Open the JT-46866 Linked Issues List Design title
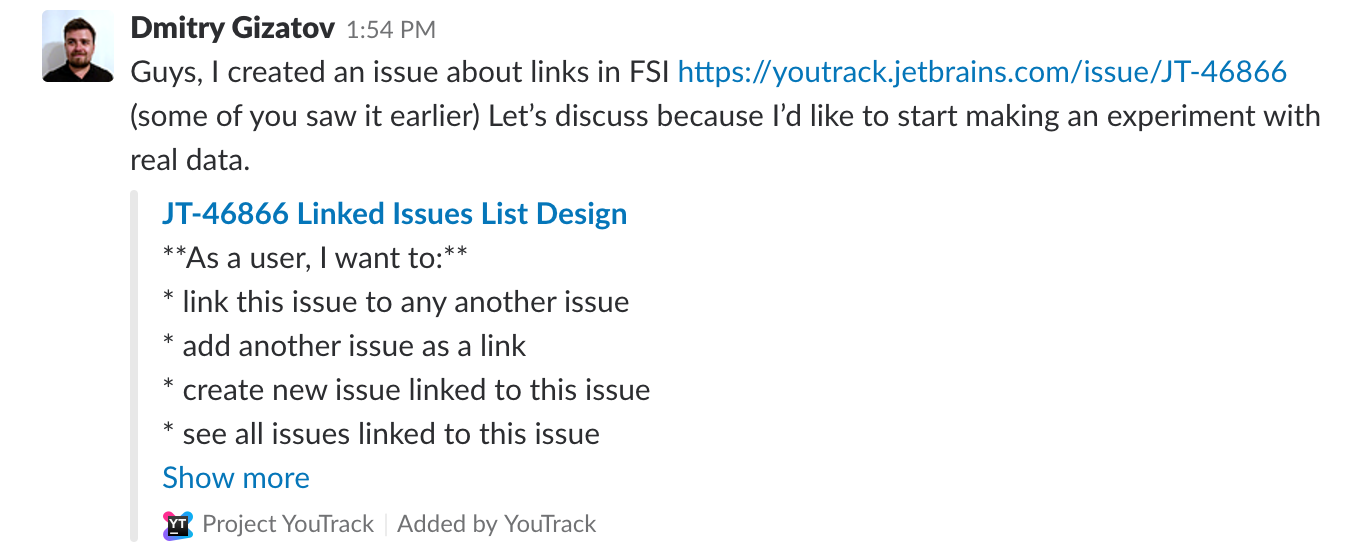Screen dimensions: 1358x556 [394, 213]
